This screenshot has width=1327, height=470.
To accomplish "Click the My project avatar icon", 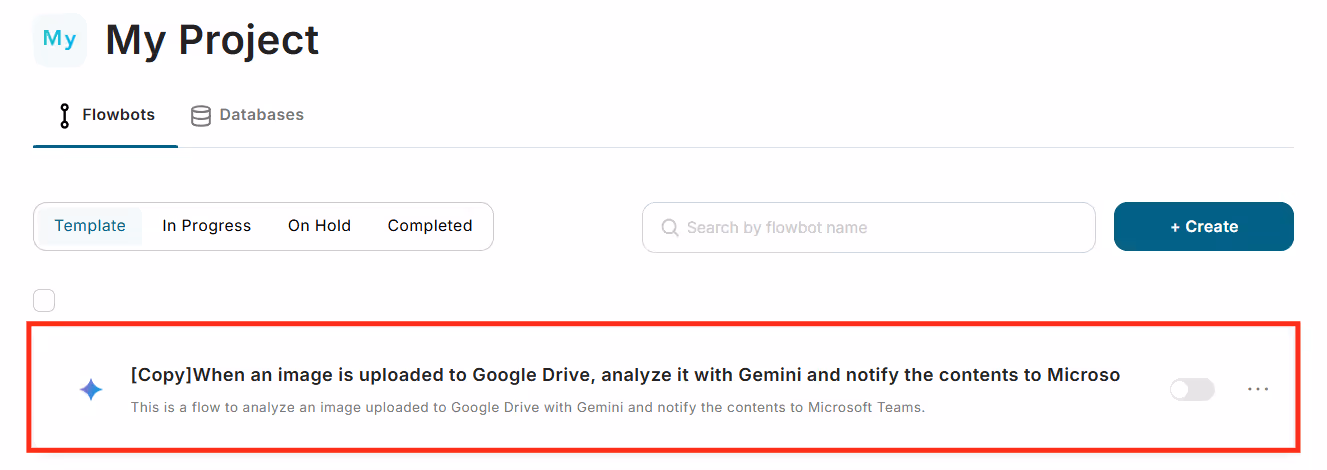I will pyautogui.click(x=60, y=40).
